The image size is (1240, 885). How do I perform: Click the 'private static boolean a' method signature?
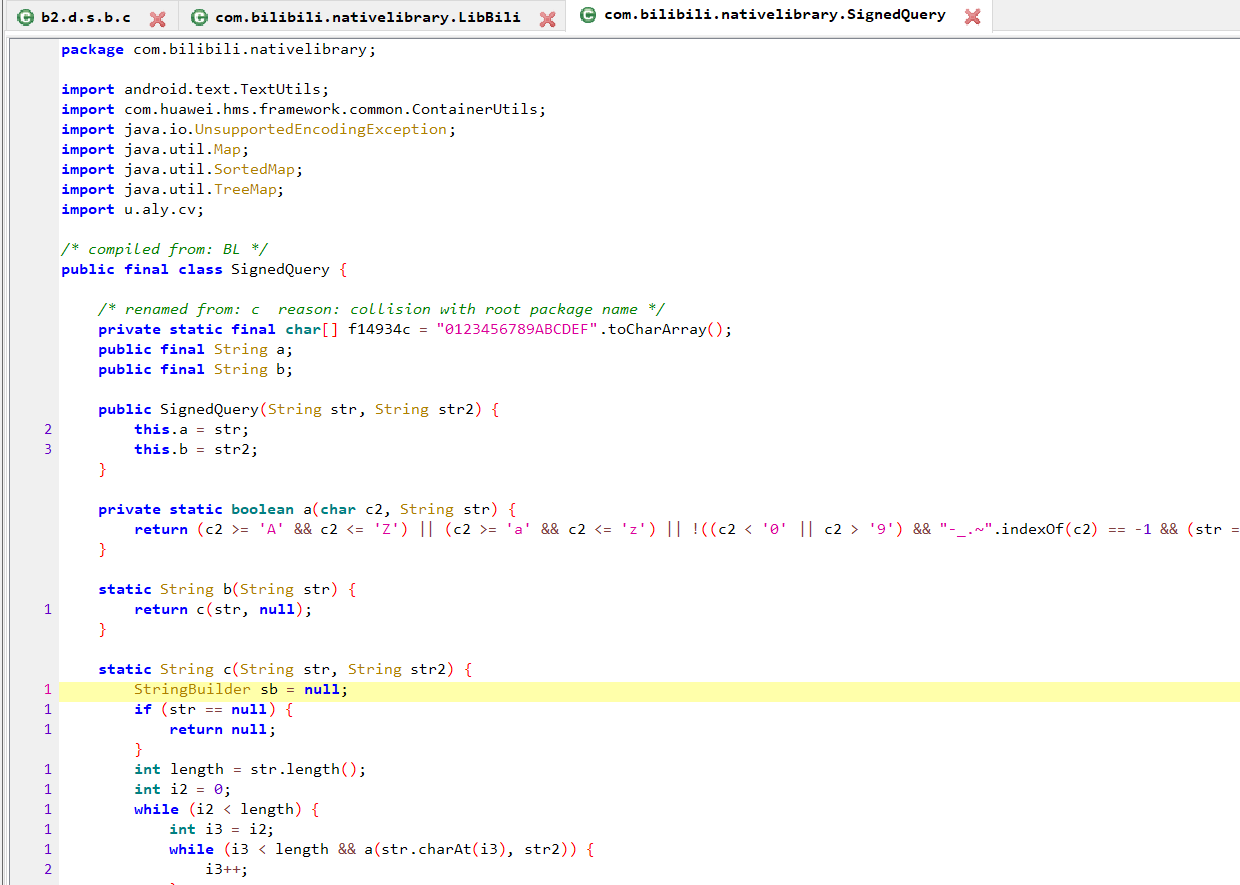tap(307, 509)
